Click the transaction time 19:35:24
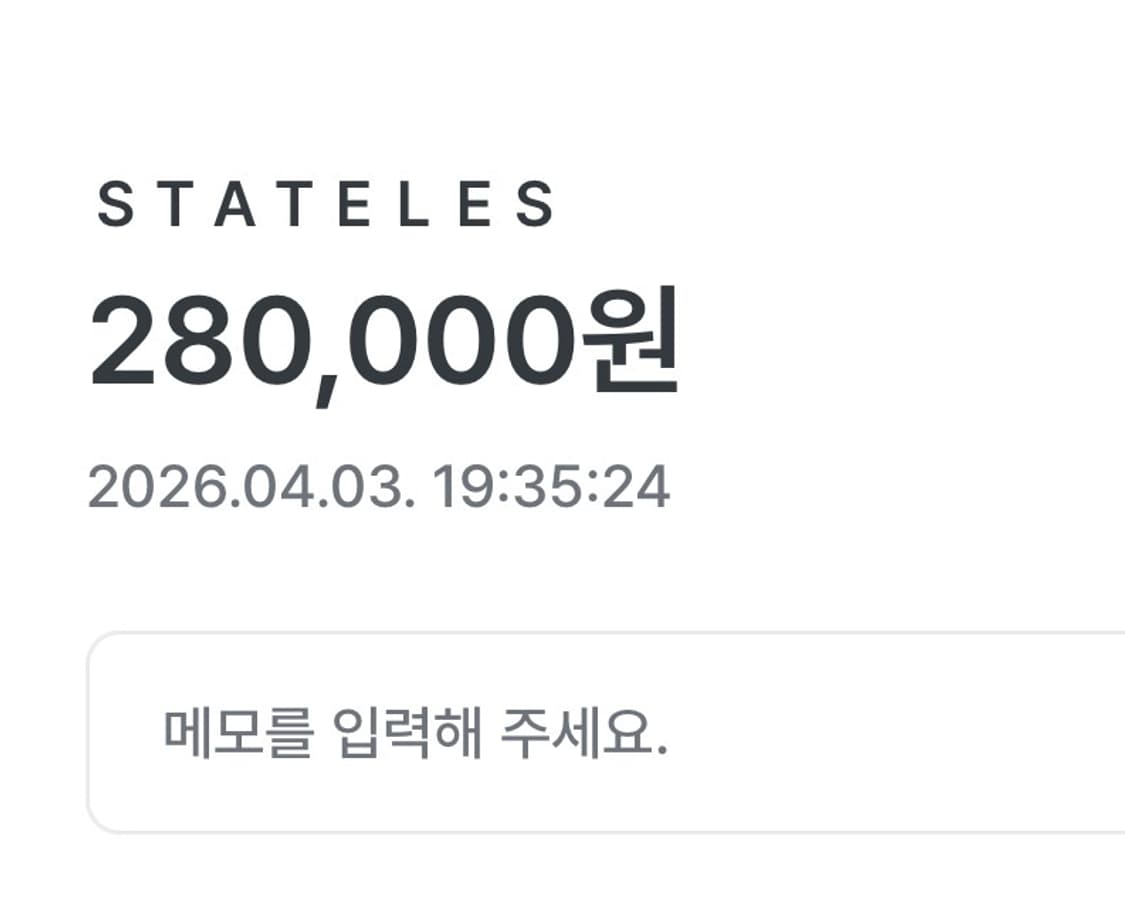The height and width of the screenshot is (907, 1125). coord(551,489)
